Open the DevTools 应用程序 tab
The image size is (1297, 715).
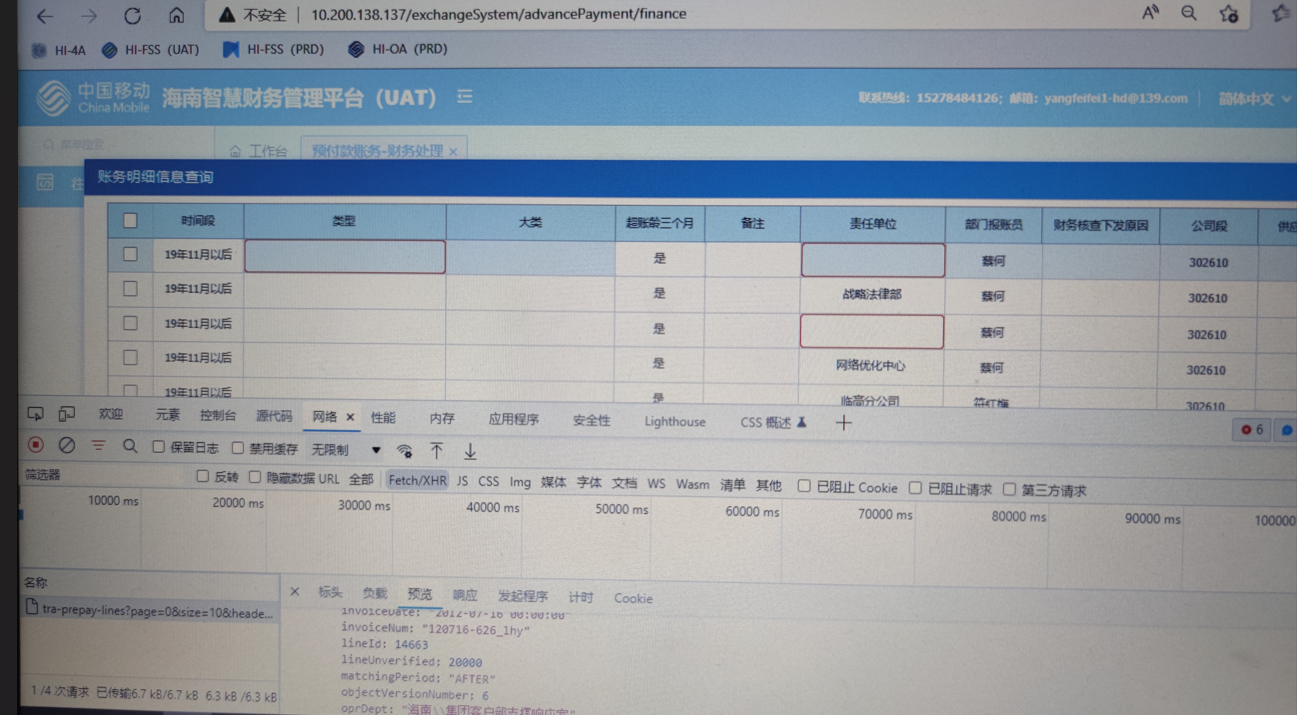513,420
